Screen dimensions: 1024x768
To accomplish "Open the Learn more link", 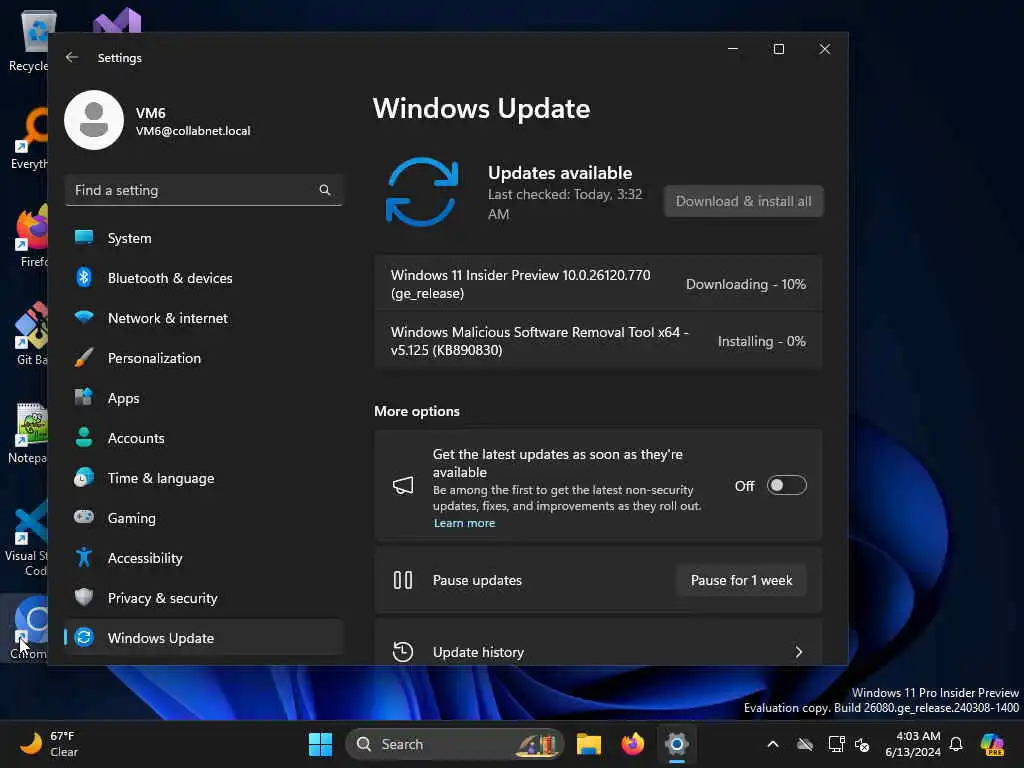I will (x=464, y=522).
